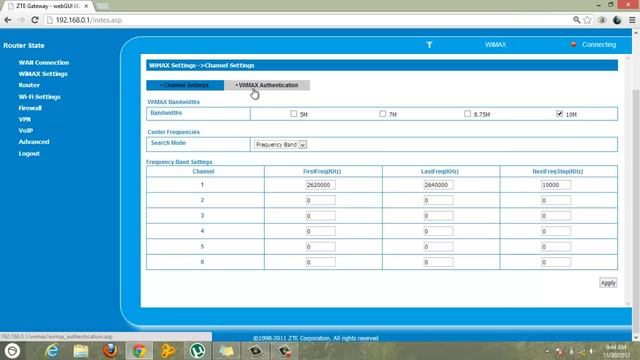
Task: Click the address bar showing 192.168.0.1
Action: pos(306,20)
